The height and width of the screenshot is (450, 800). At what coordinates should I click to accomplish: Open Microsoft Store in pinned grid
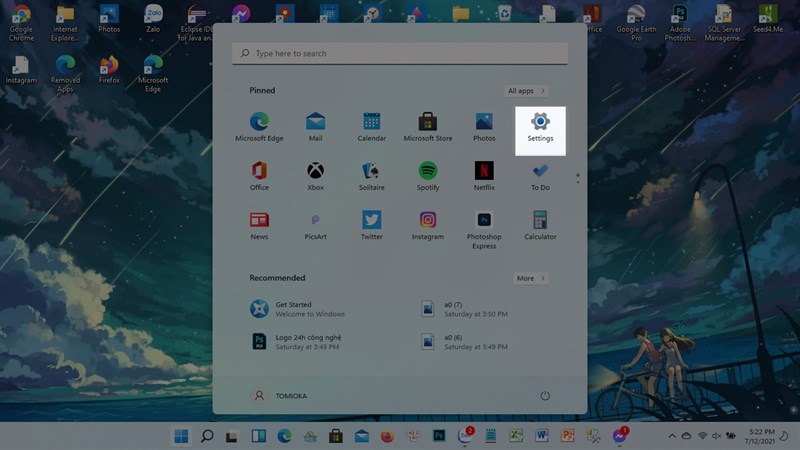(428, 127)
